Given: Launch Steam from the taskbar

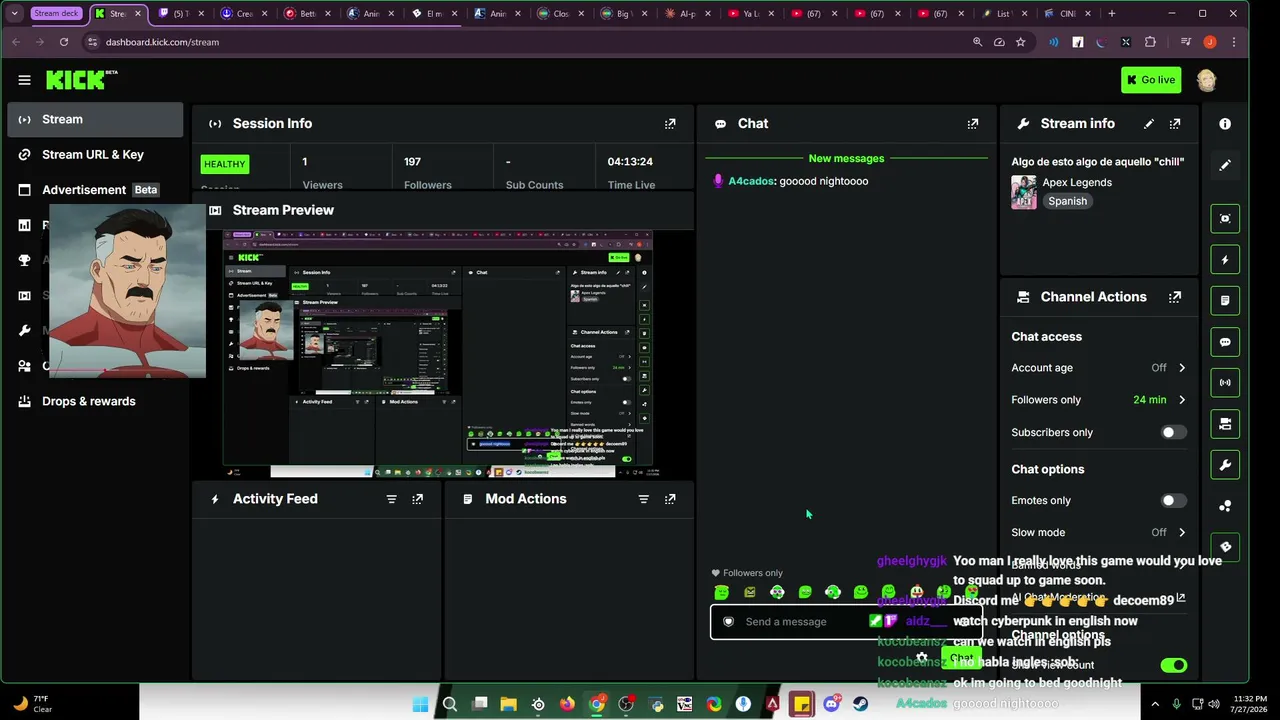Looking at the screenshot, I should click(x=861, y=704).
